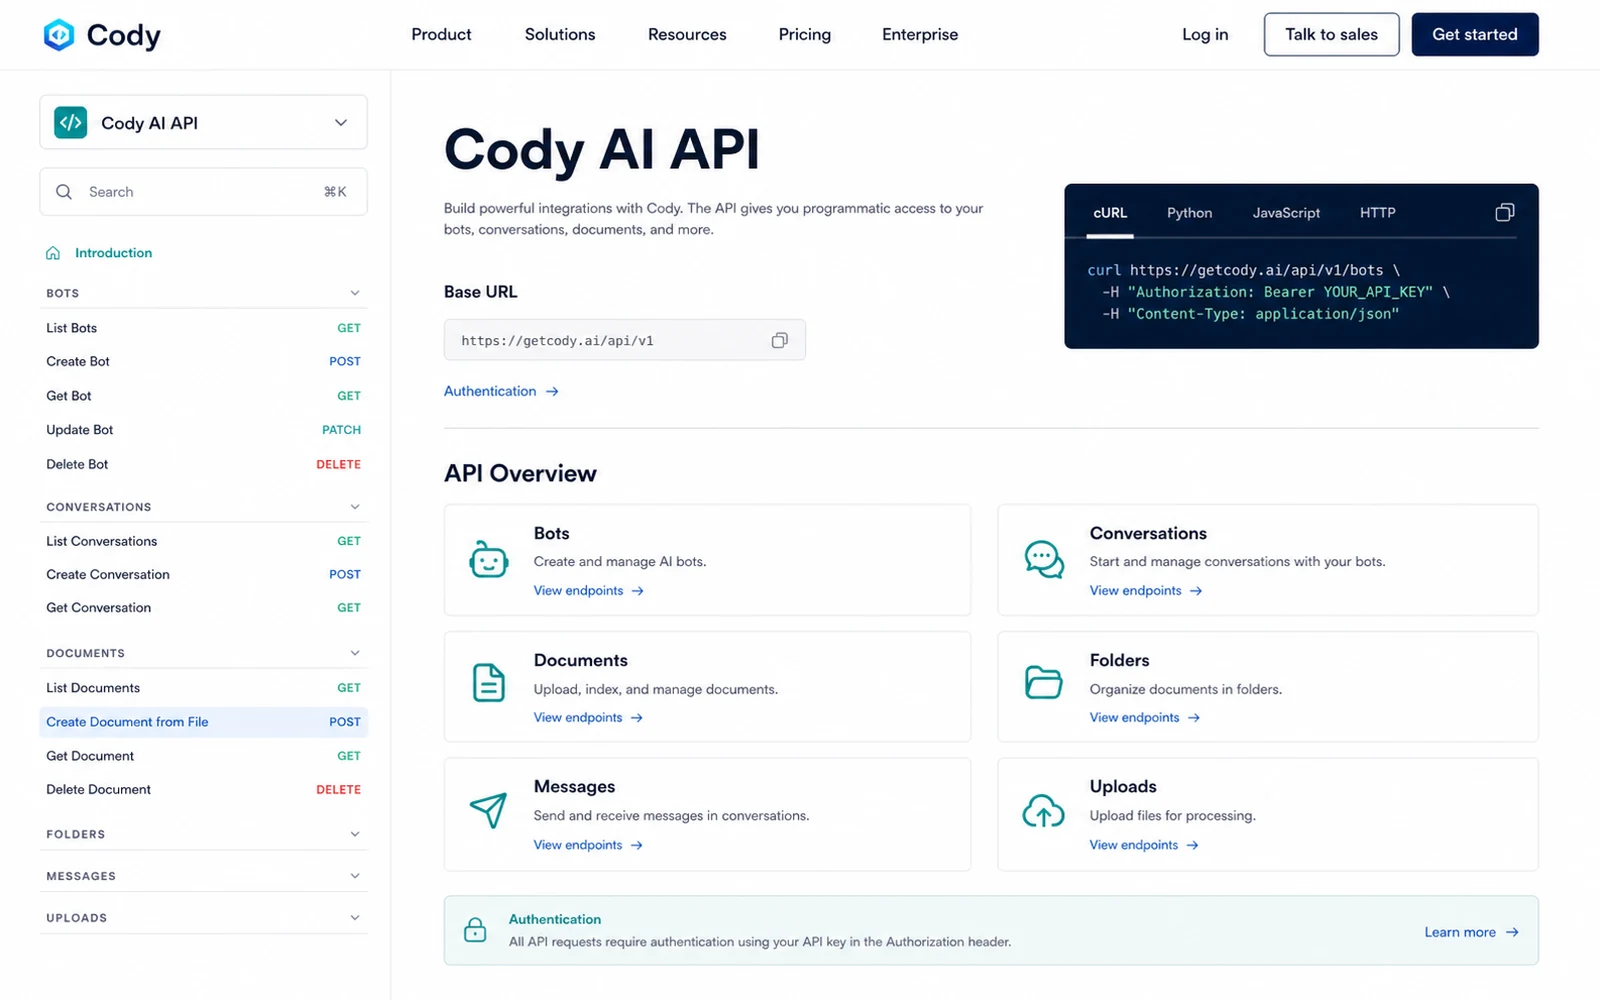Click the arrow beside Learn more

1512,932
